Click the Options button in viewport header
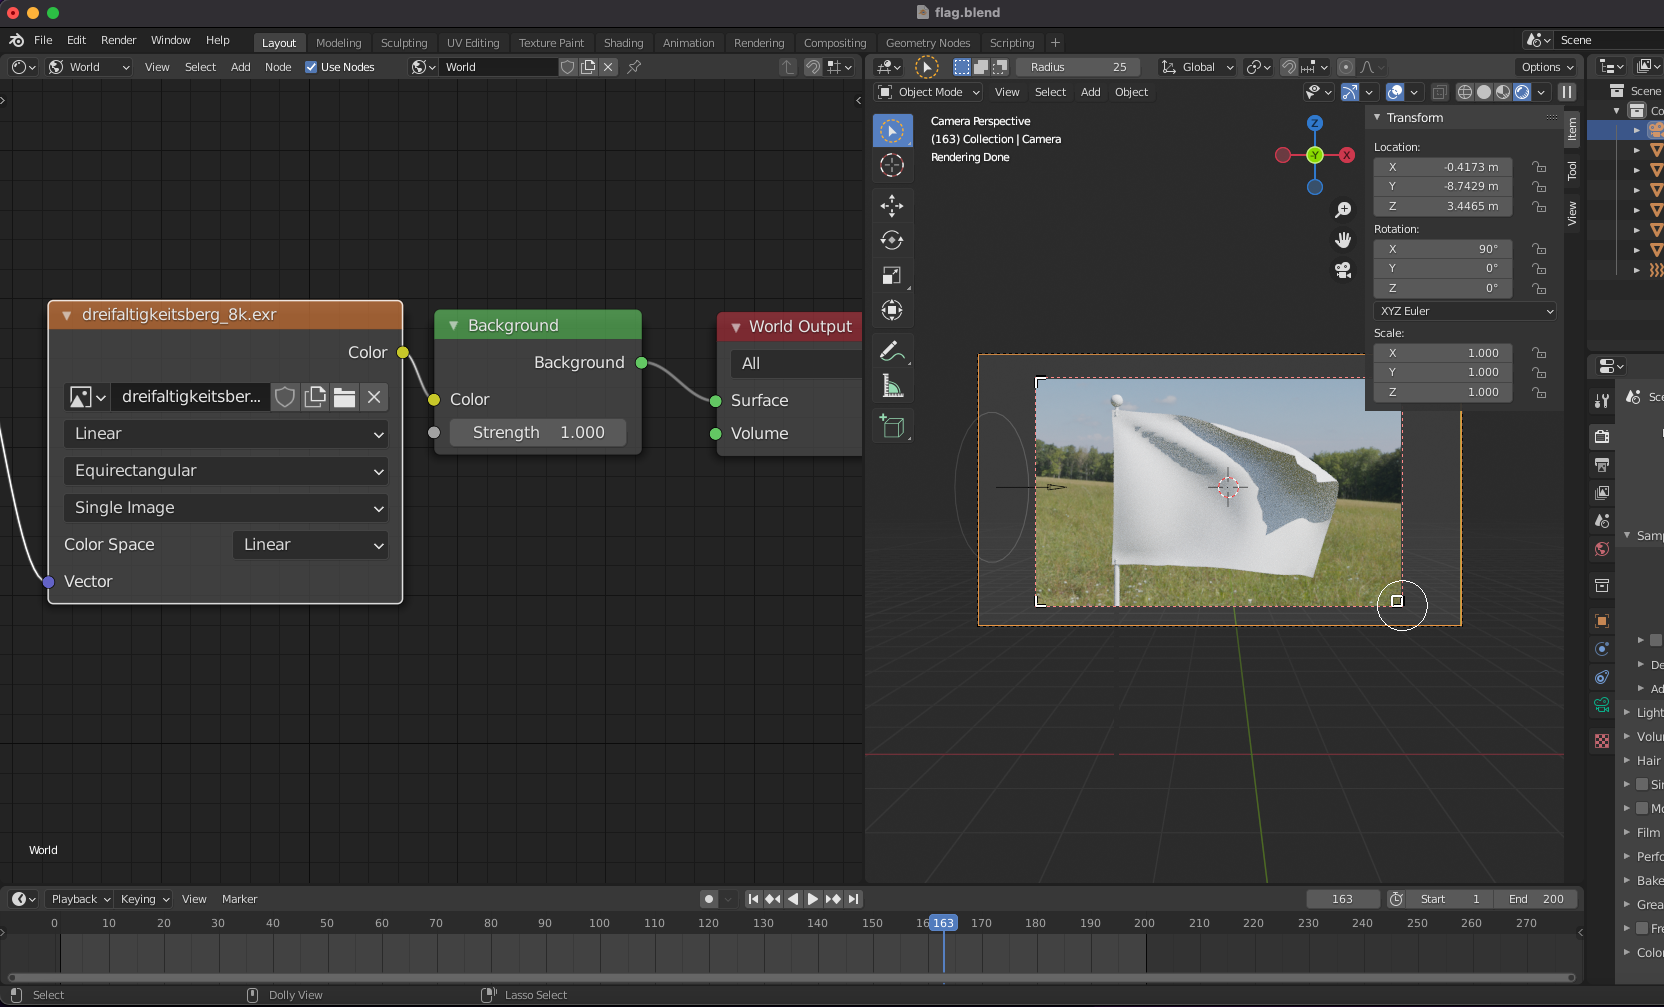 1547,67
